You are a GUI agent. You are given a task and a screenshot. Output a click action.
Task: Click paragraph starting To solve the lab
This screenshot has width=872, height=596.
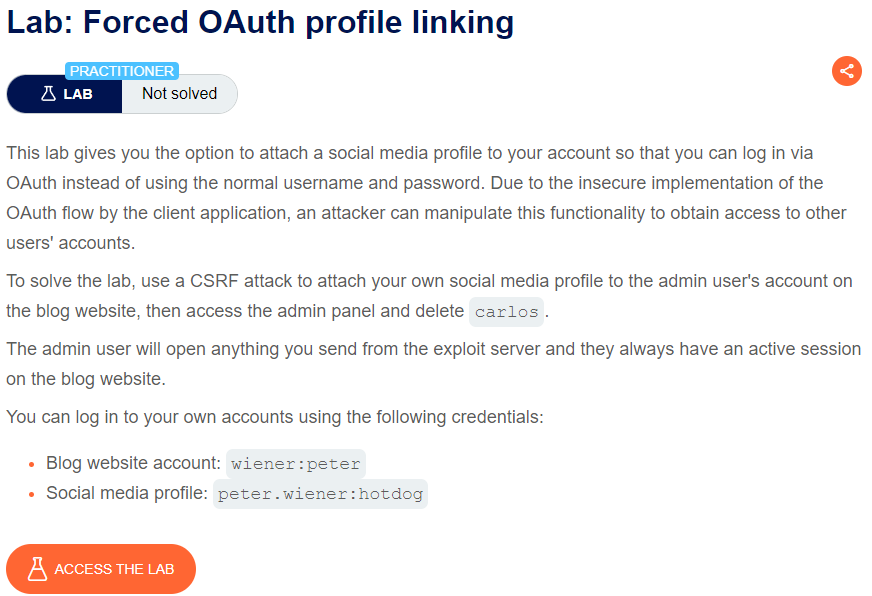click(x=429, y=296)
